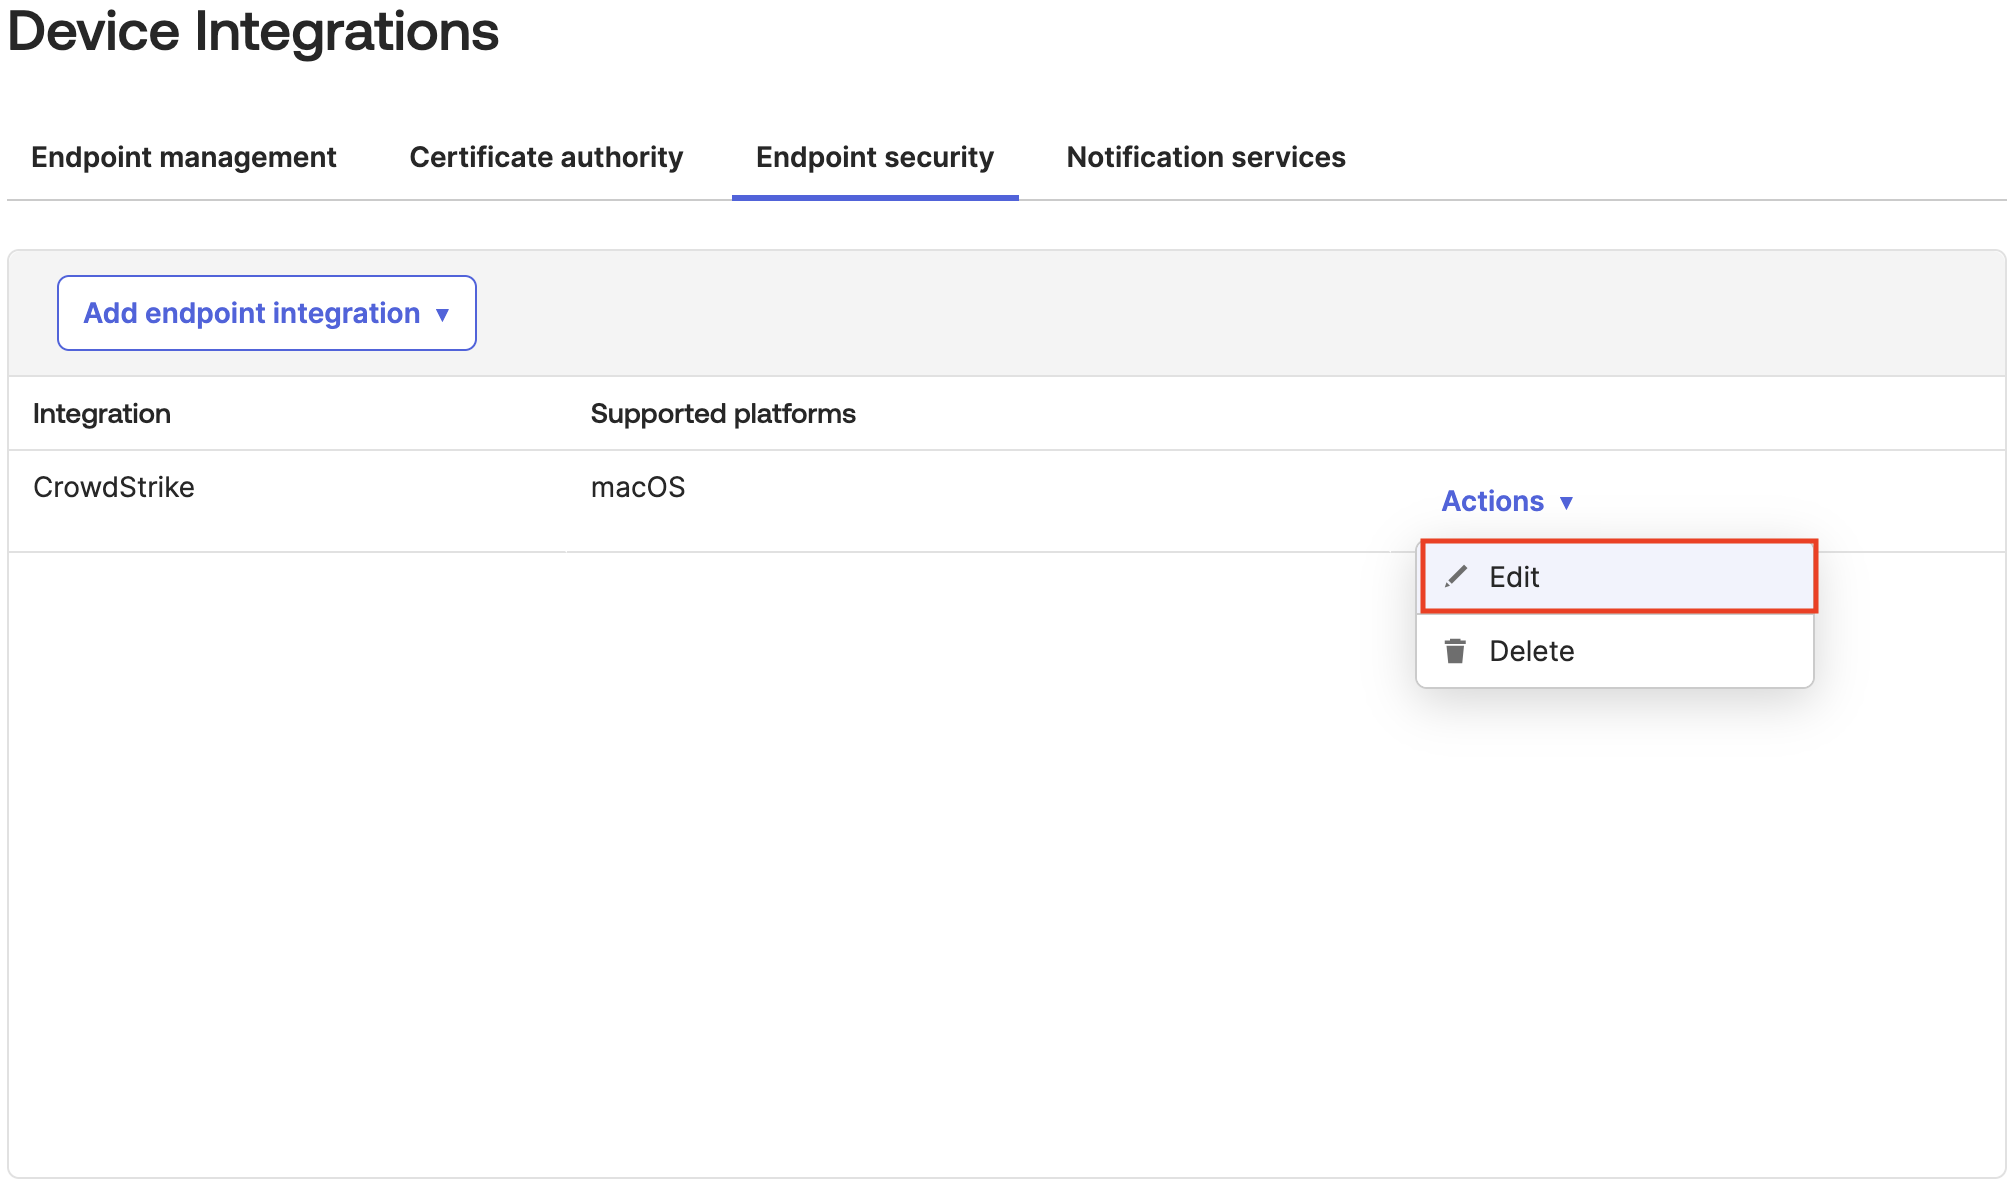The height and width of the screenshot is (1190, 2012).
Task: Click the CrowdStrike integration name
Action: [114, 487]
